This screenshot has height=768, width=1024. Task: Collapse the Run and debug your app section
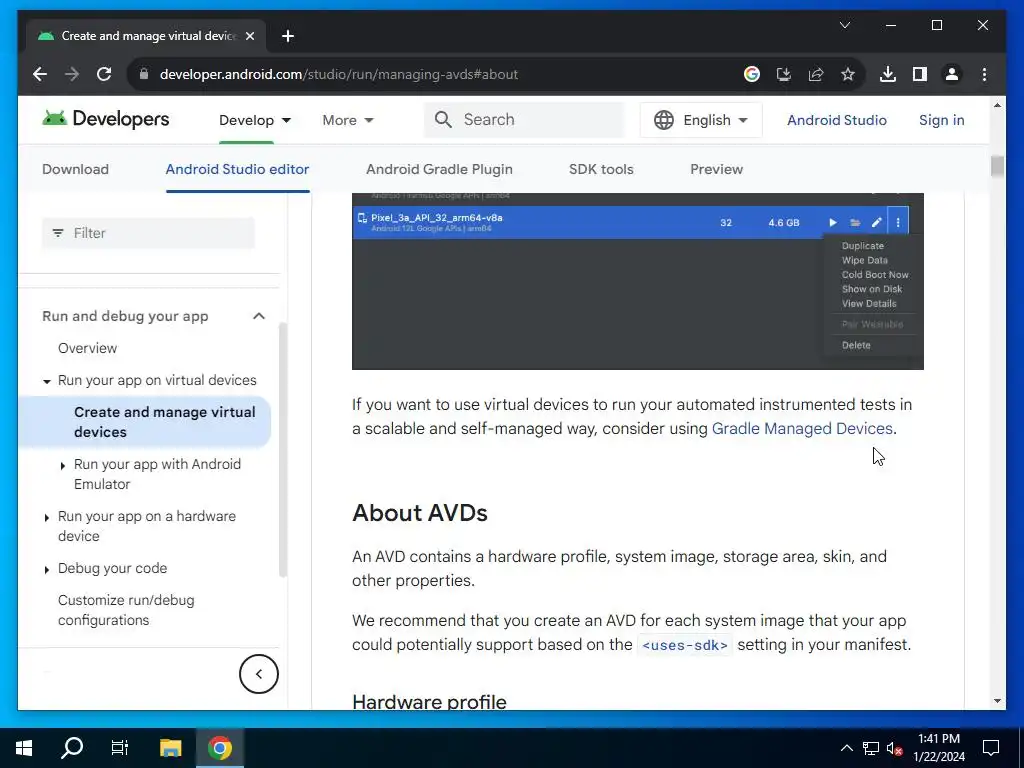tap(259, 316)
